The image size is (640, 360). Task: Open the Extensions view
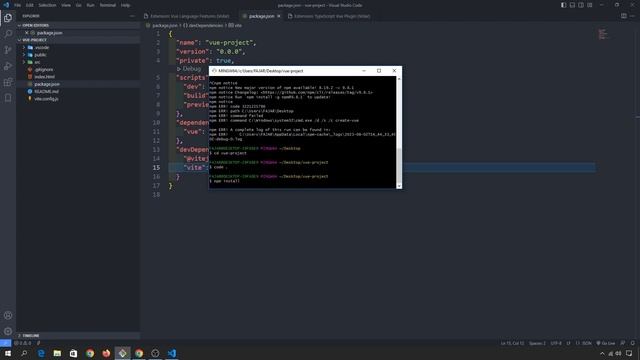(8, 82)
